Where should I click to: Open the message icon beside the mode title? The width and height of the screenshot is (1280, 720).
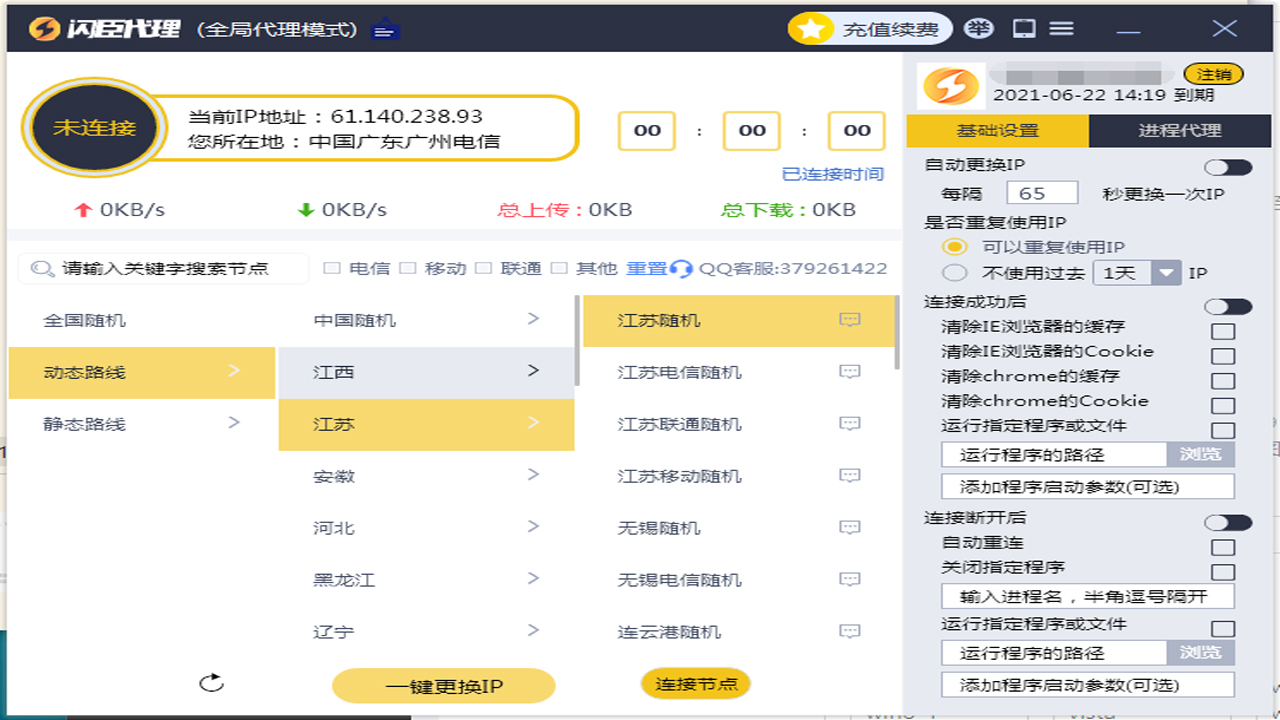coord(385,30)
